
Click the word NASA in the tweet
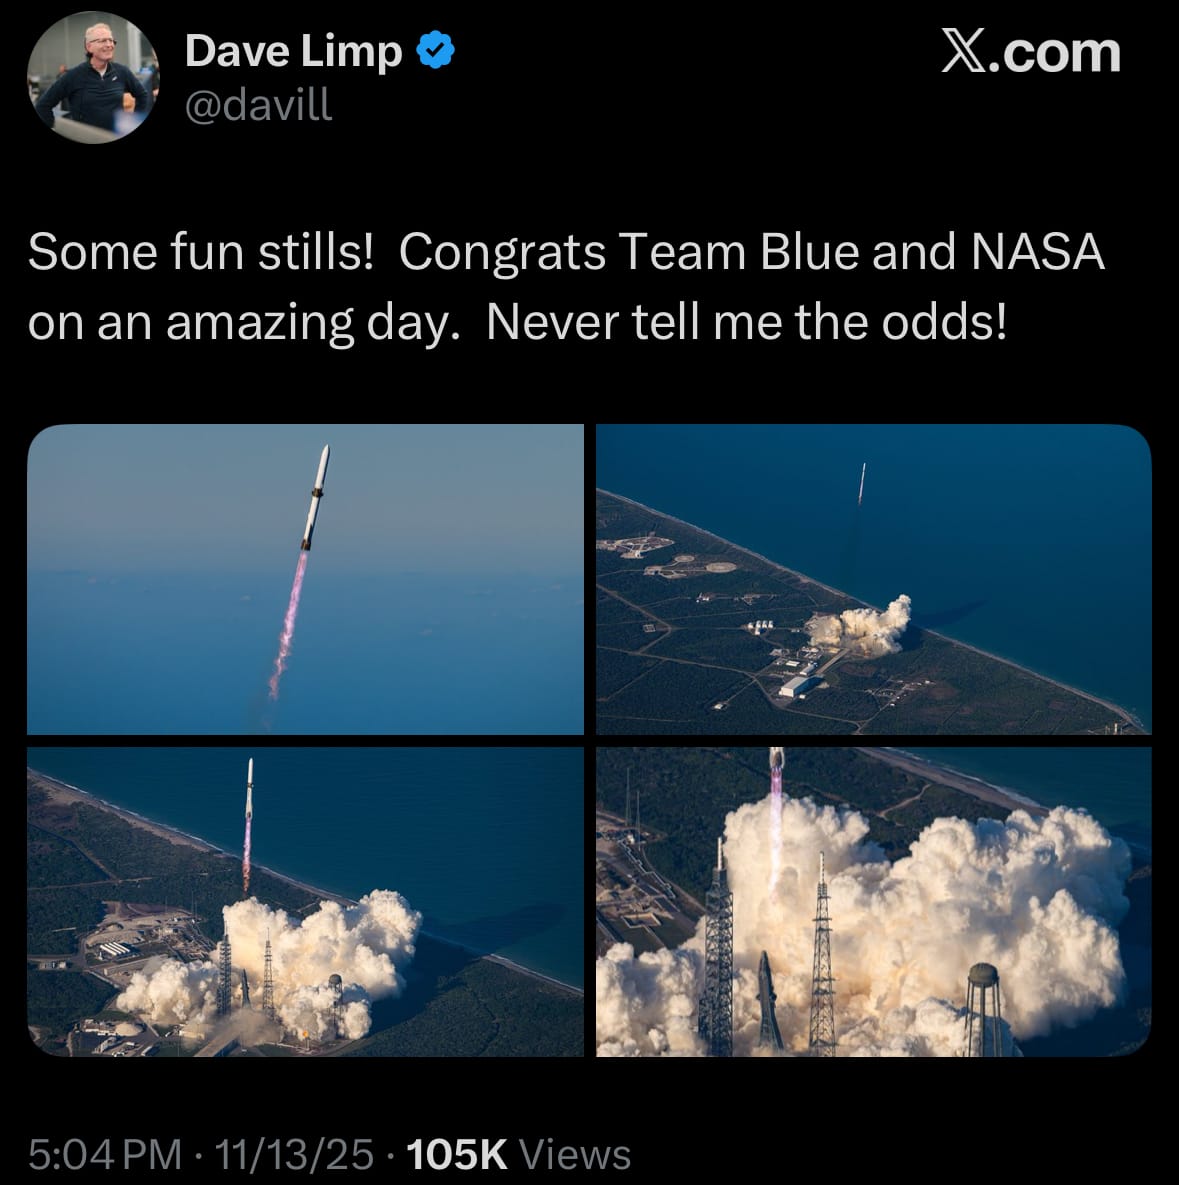[x=1038, y=251]
